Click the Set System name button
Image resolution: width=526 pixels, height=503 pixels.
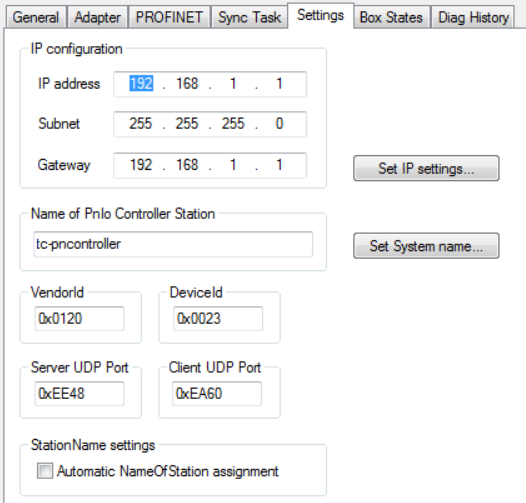(x=426, y=246)
